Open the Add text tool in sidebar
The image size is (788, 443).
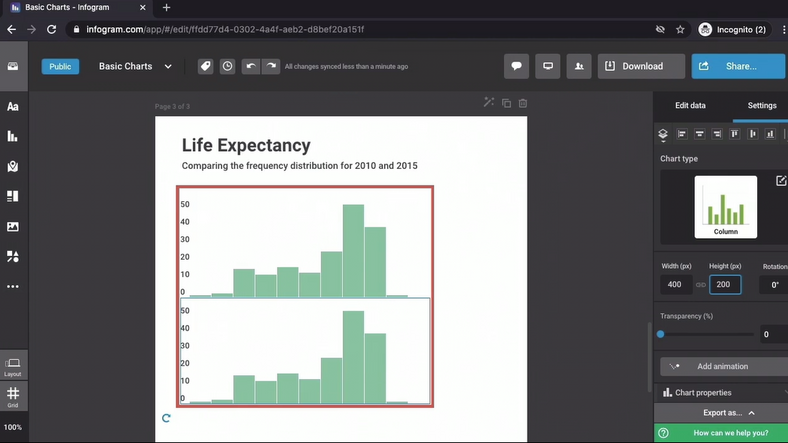[x=13, y=106]
